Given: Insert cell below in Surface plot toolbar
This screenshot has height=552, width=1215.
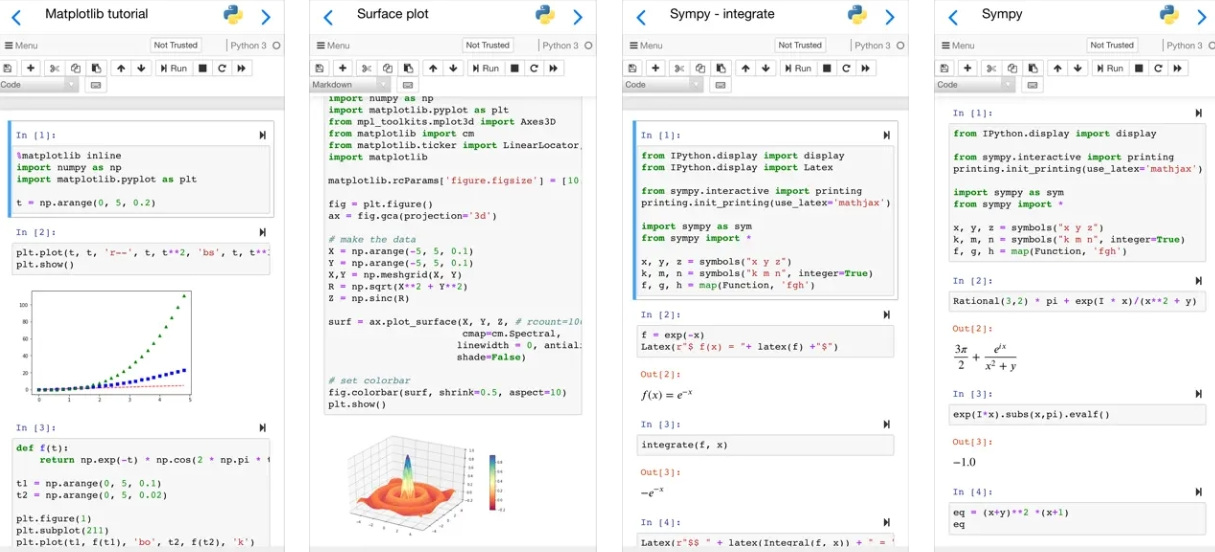Looking at the screenshot, I should (x=343, y=68).
